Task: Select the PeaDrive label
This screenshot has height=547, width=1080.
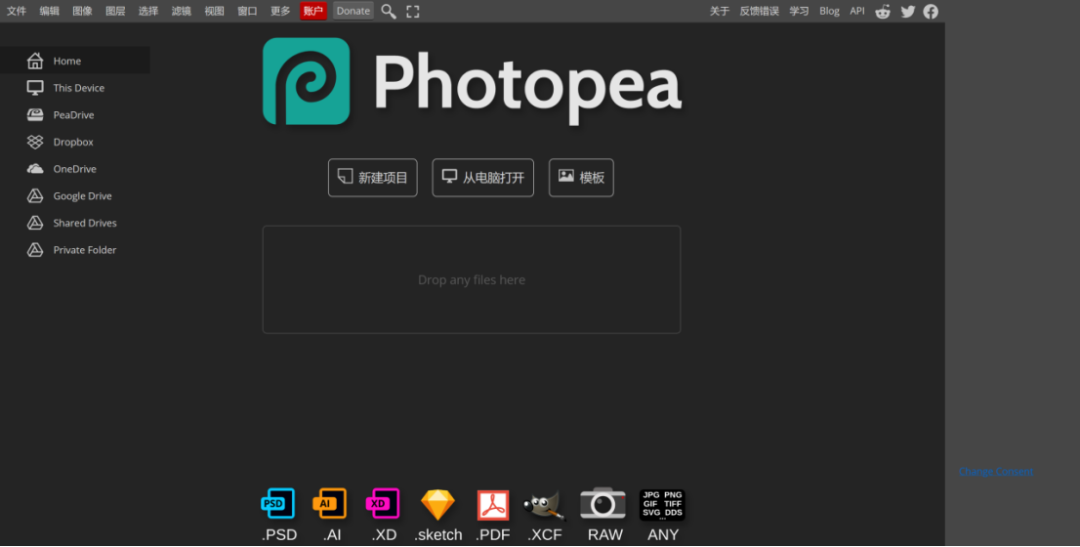Action: click(x=74, y=115)
